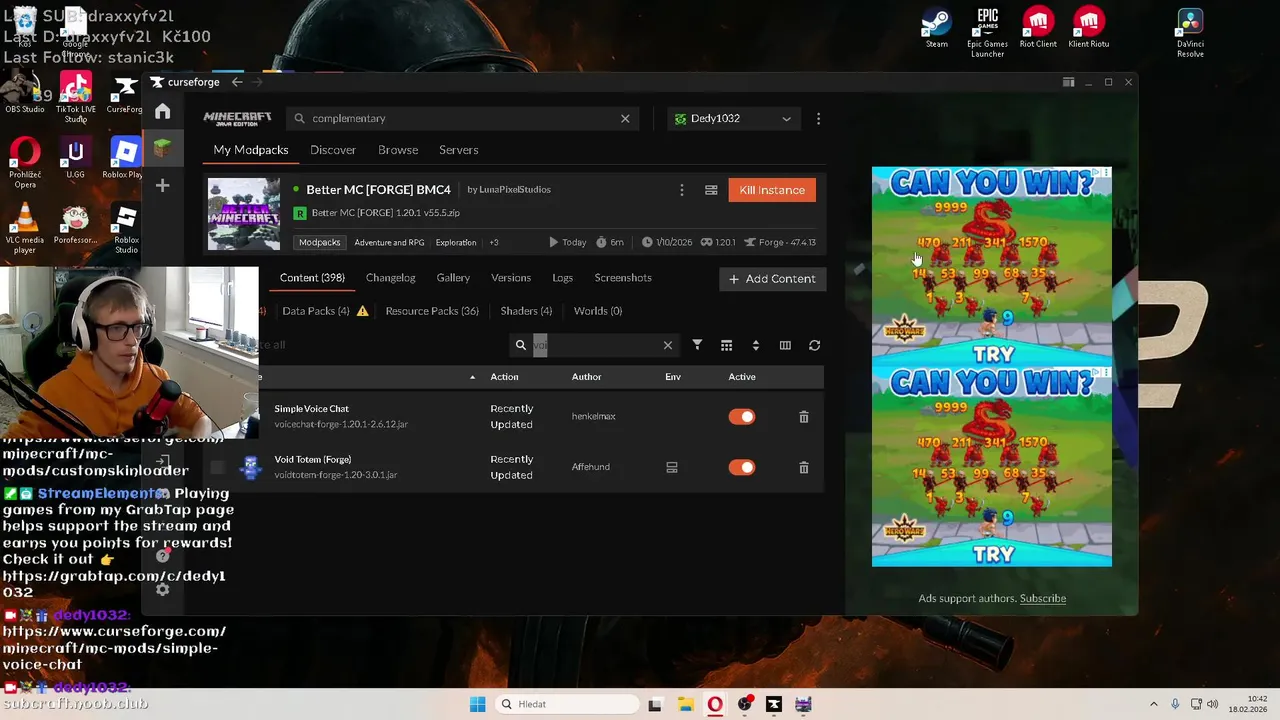Screen dimensions: 1280x720
Task: Click the content search magnifier icon
Action: tap(521, 345)
